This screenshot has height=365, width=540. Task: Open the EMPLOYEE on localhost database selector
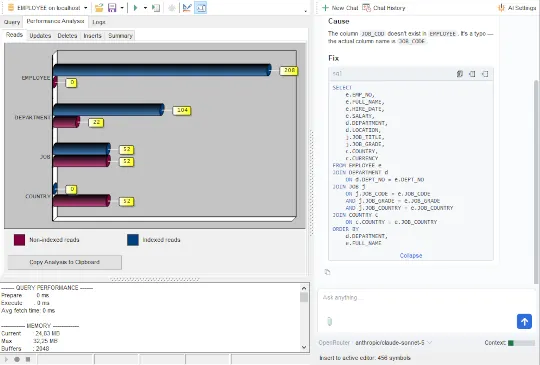tap(48, 8)
